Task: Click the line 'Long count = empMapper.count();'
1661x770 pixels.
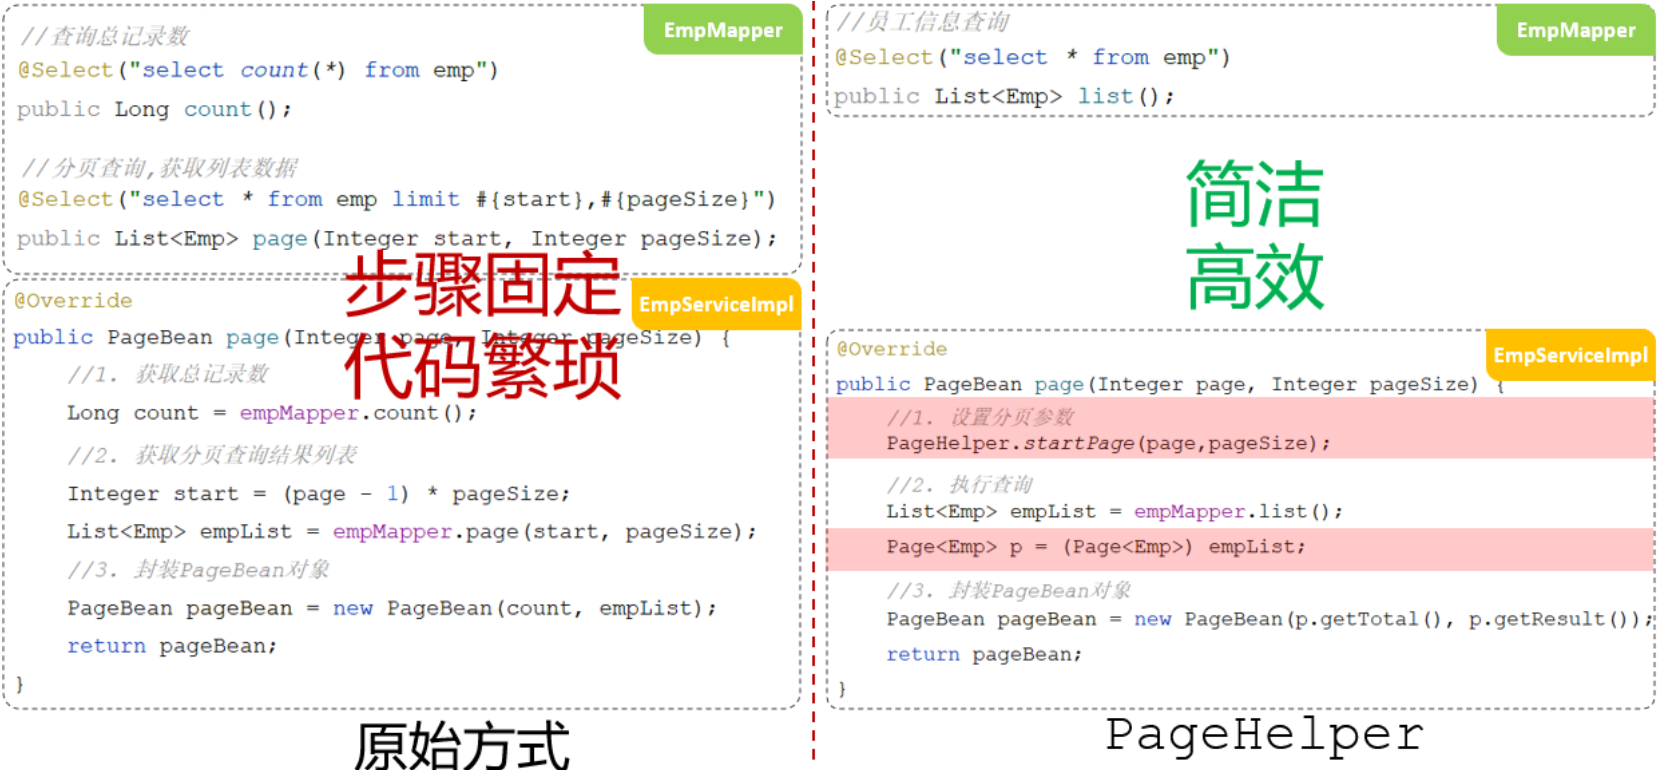Action: [x=272, y=413]
